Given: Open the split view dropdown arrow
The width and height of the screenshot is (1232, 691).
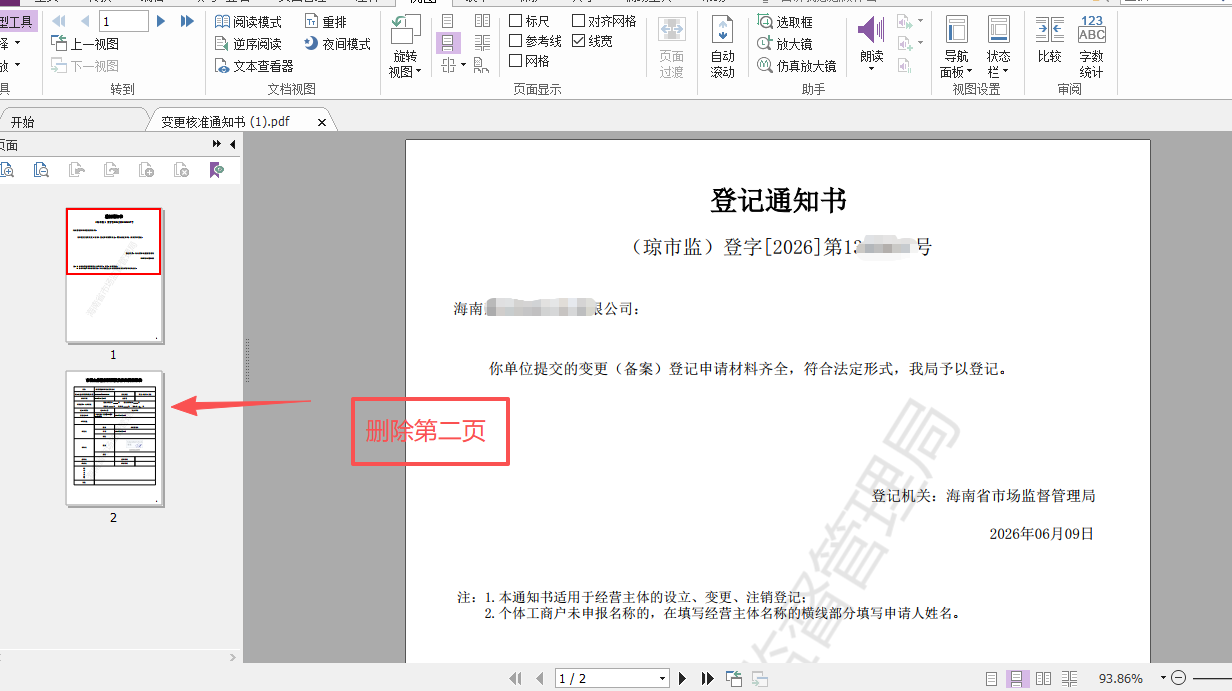Looking at the screenshot, I should (x=463, y=66).
